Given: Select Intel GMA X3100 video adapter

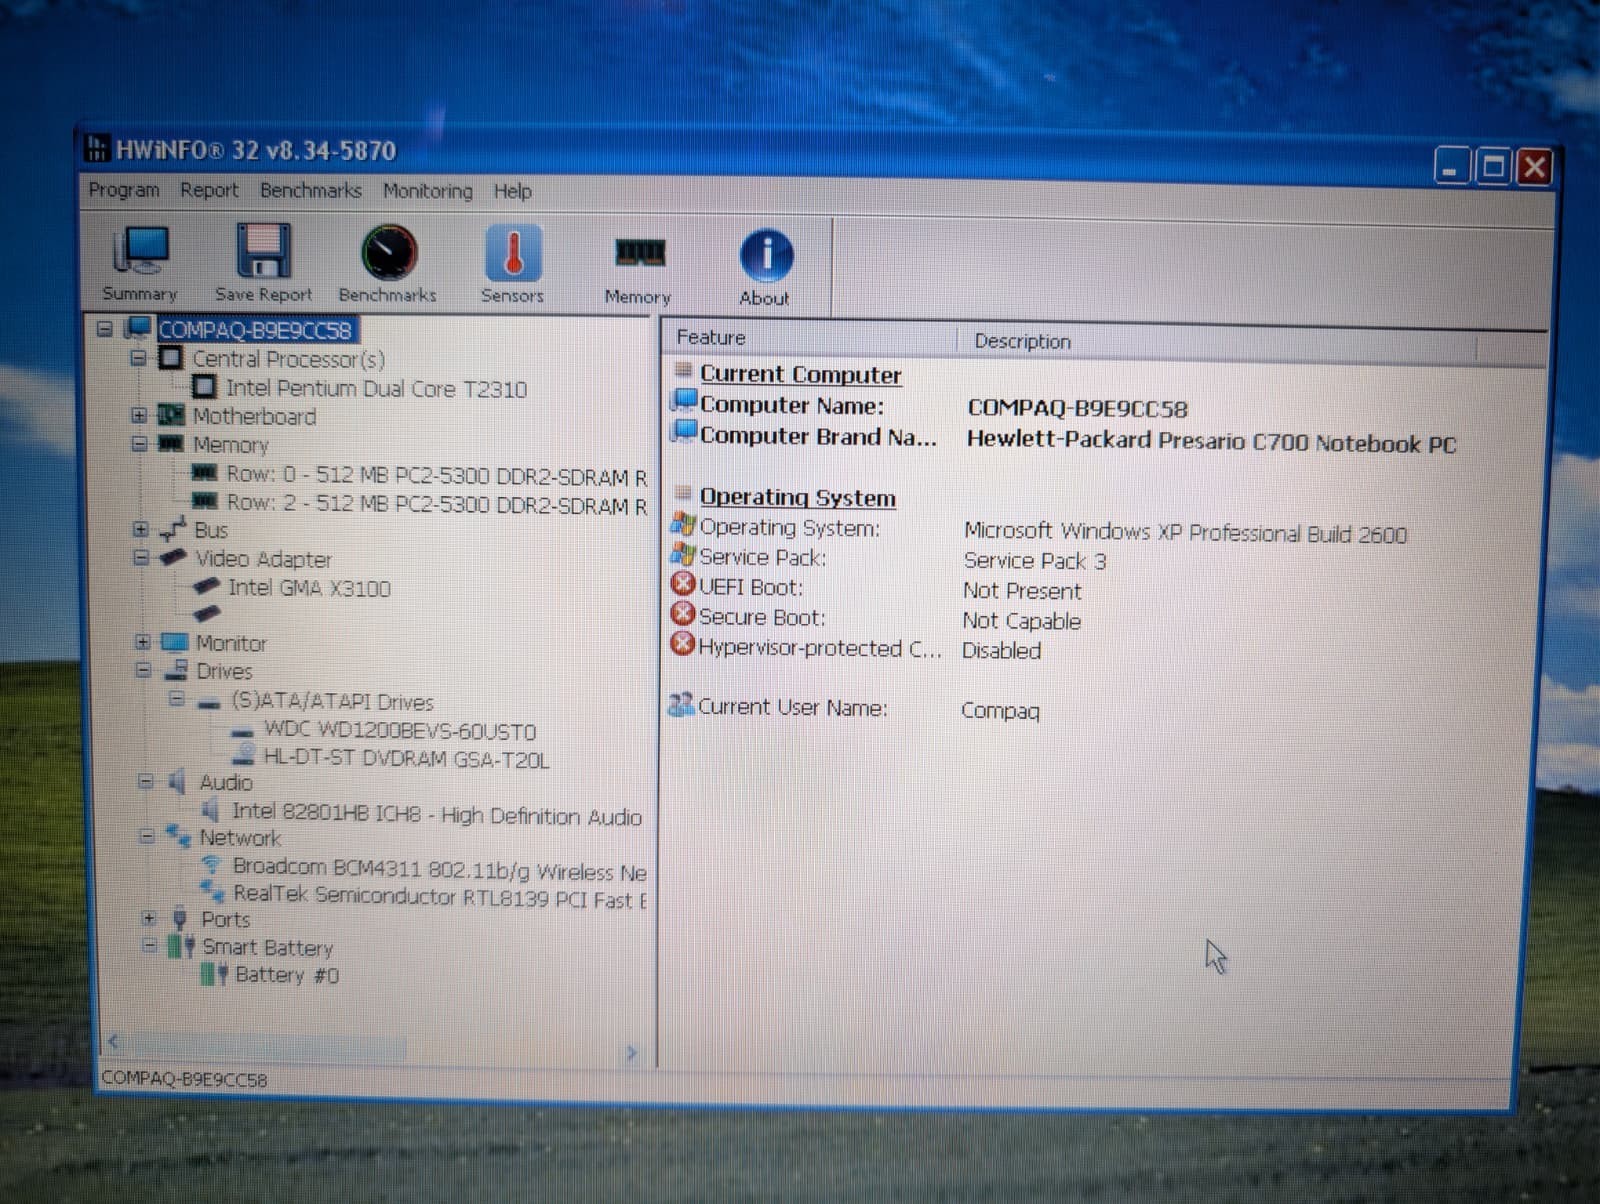Looking at the screenshot, I should coord(309,588).
